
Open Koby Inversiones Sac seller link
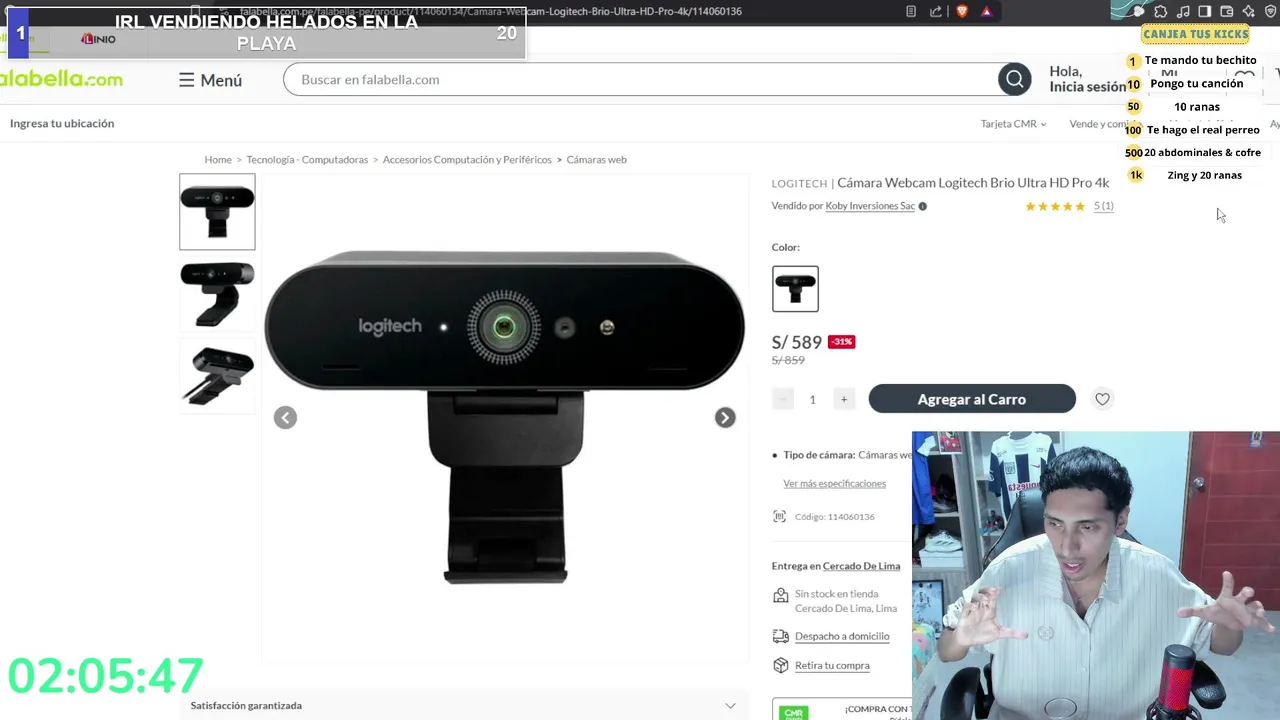pyautogui.click(x=870, y=206)
